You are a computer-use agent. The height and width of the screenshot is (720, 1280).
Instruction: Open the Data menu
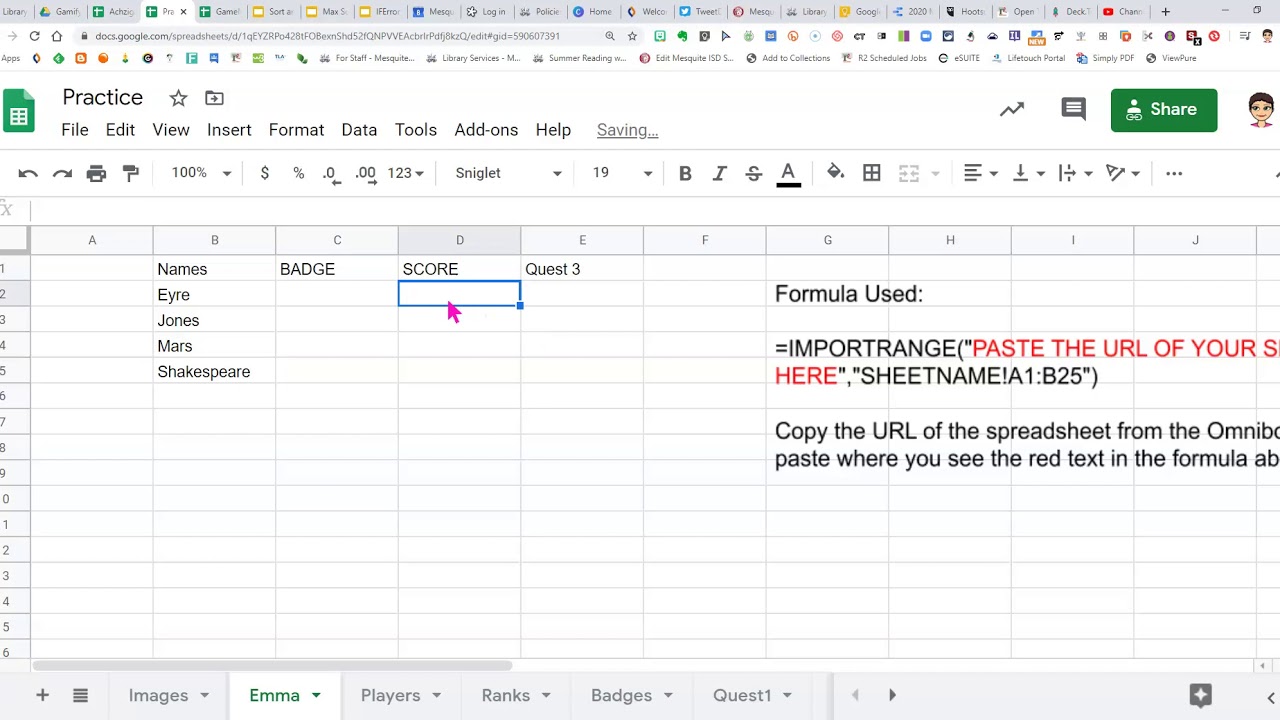click(x=359, y=130)
